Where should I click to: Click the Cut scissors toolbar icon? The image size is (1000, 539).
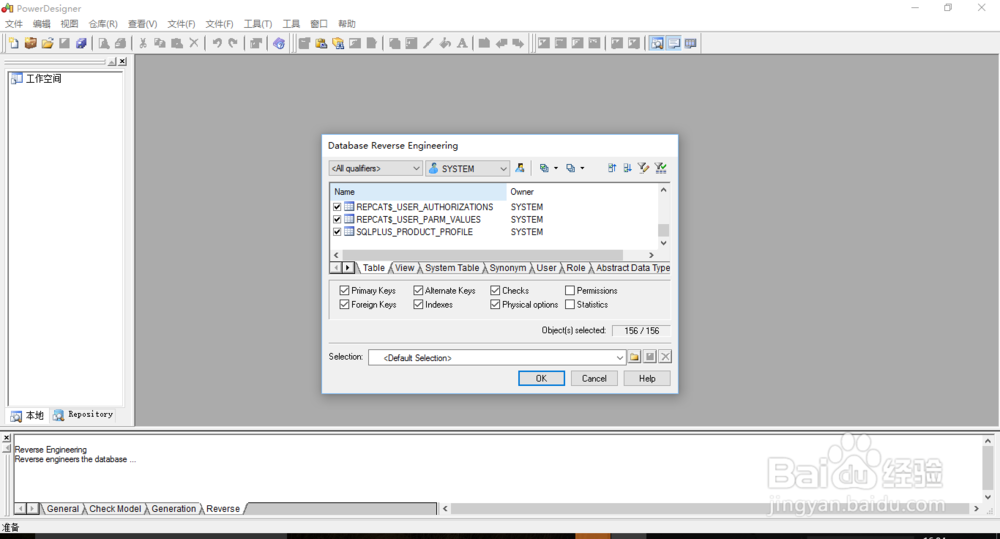pyautogui.click(x=143, y=43)
